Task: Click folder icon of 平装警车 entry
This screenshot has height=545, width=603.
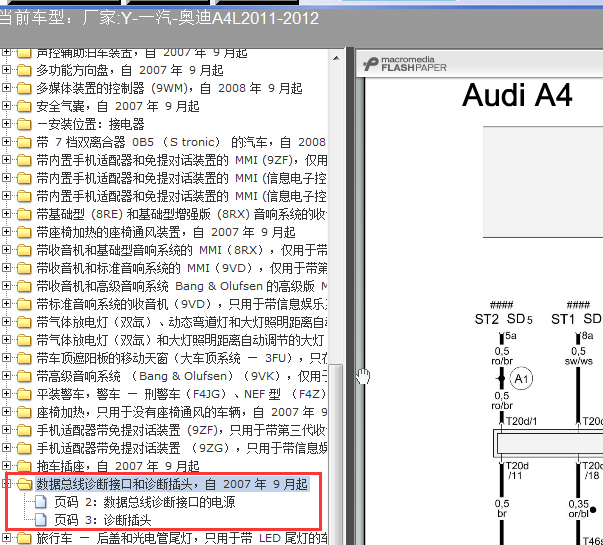Action: point(24,394)
